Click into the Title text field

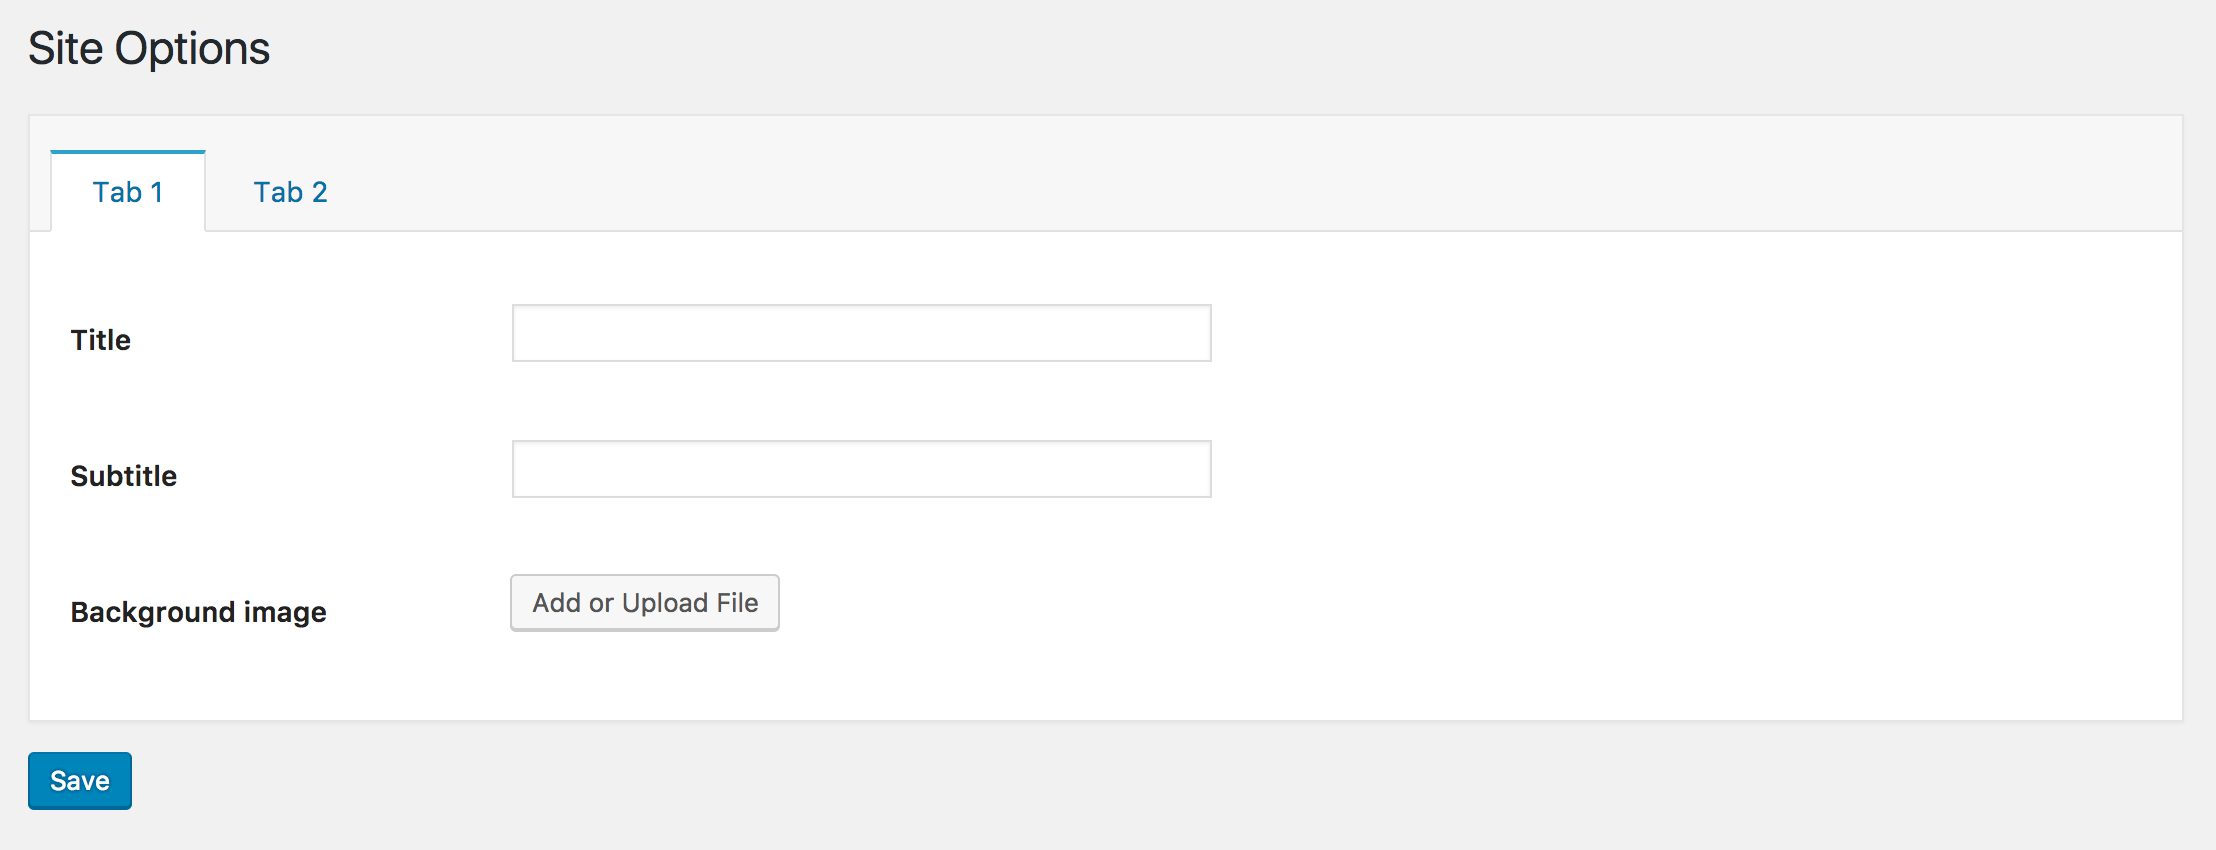coord(861,333)
